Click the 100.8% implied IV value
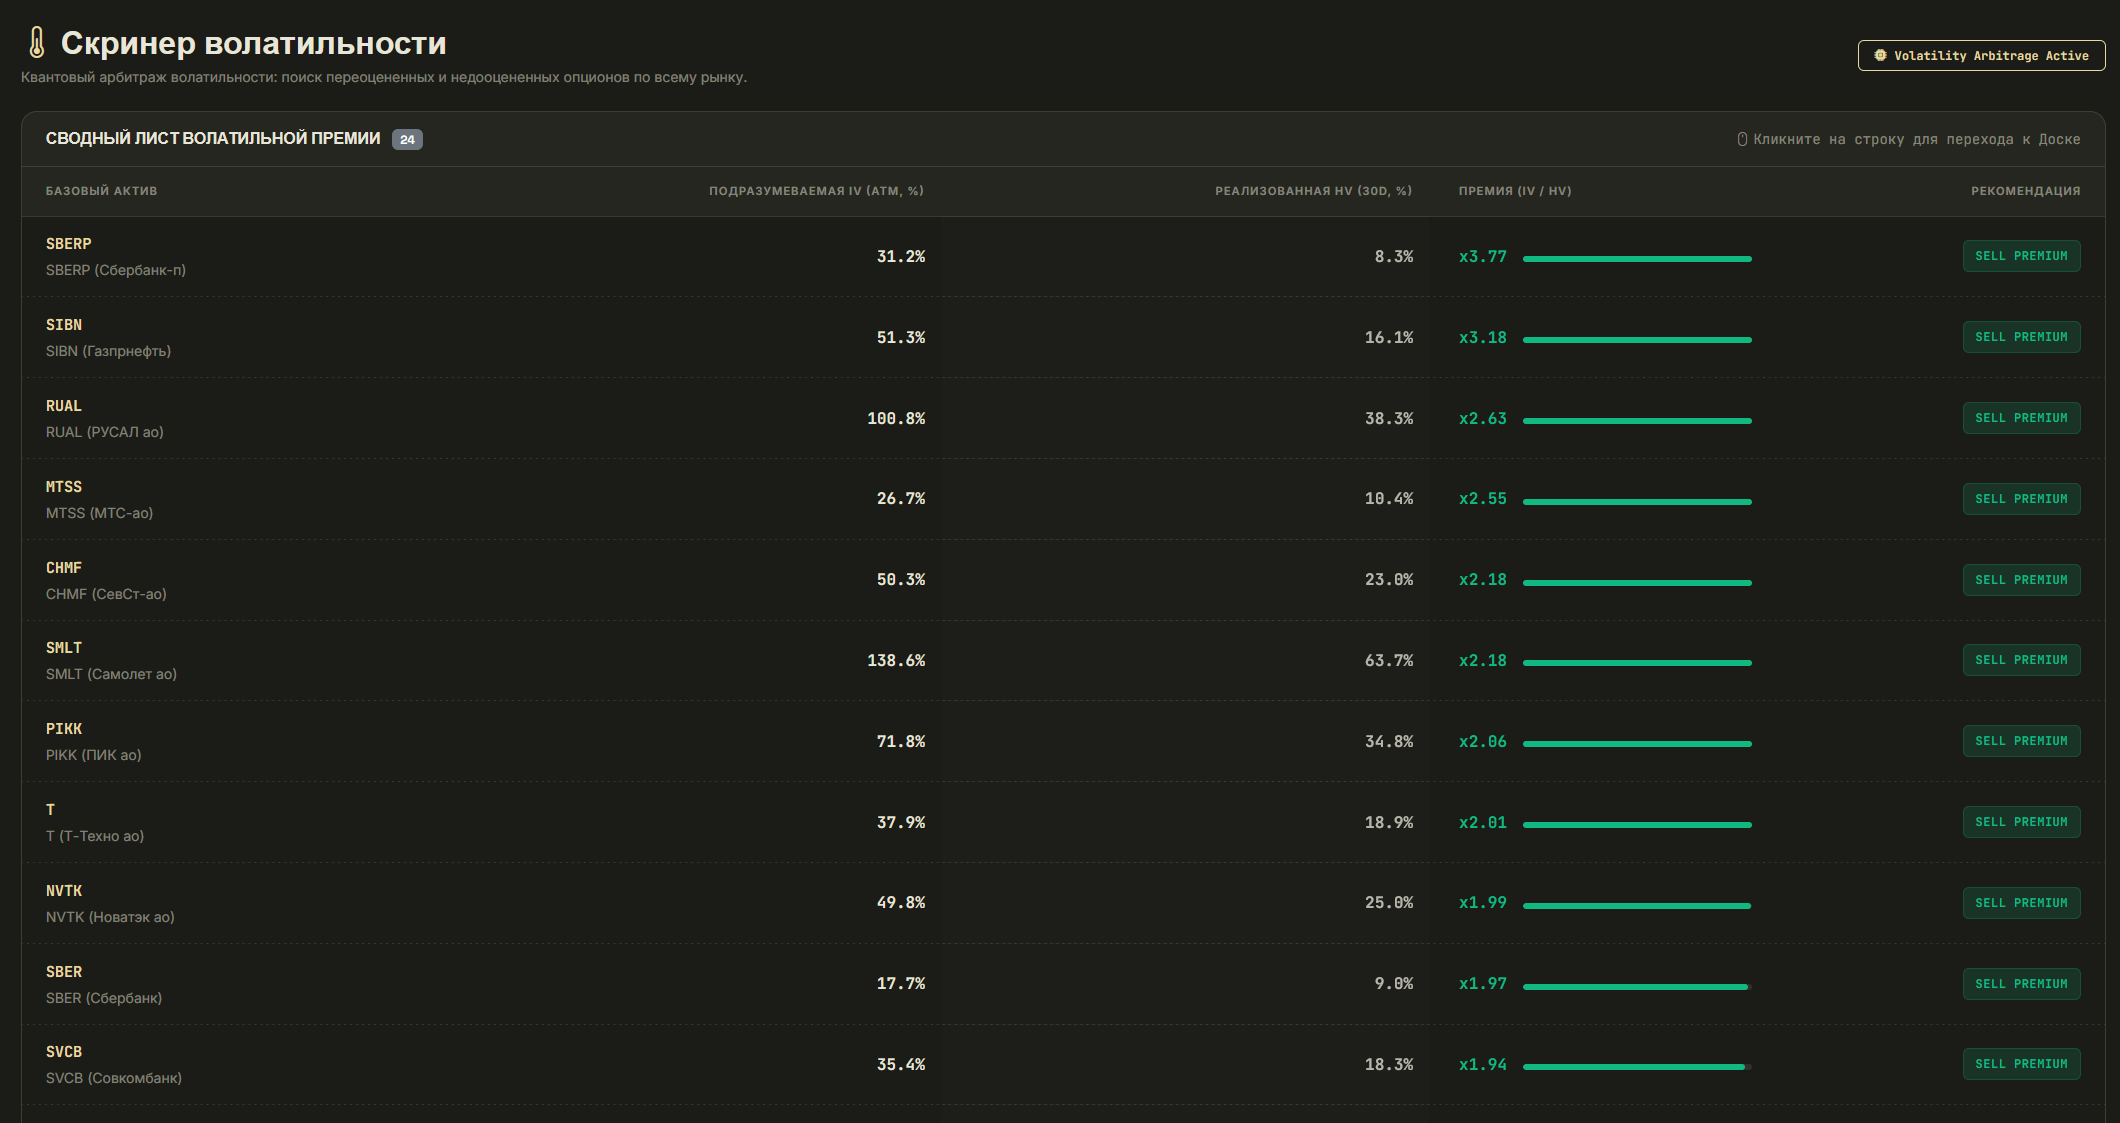Viewport: 2120px width, 1123px height. (896, 419)
